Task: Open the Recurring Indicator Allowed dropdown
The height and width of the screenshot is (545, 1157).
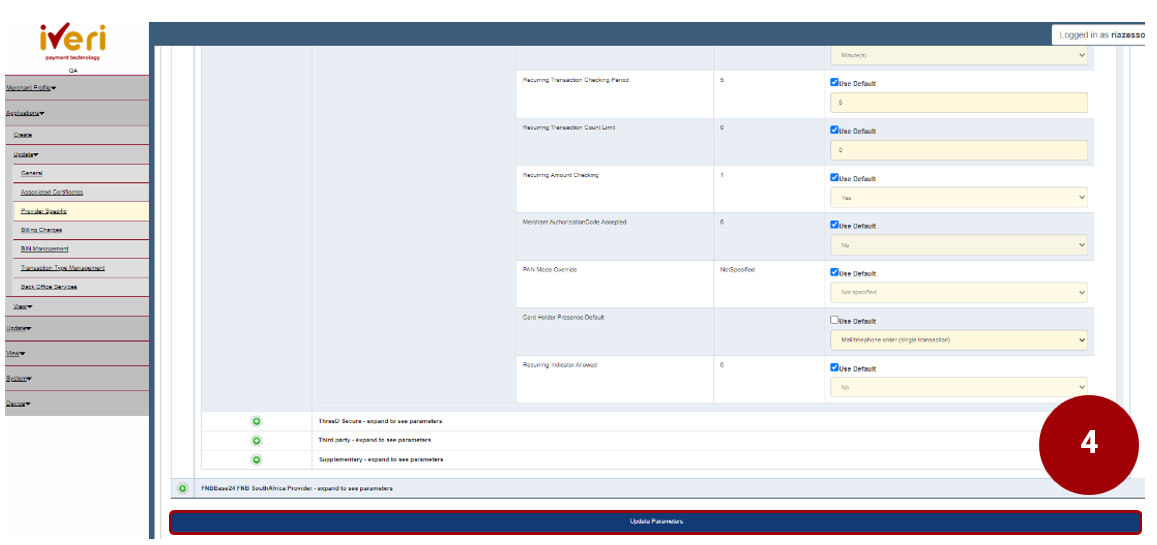Action: [958, 387]
